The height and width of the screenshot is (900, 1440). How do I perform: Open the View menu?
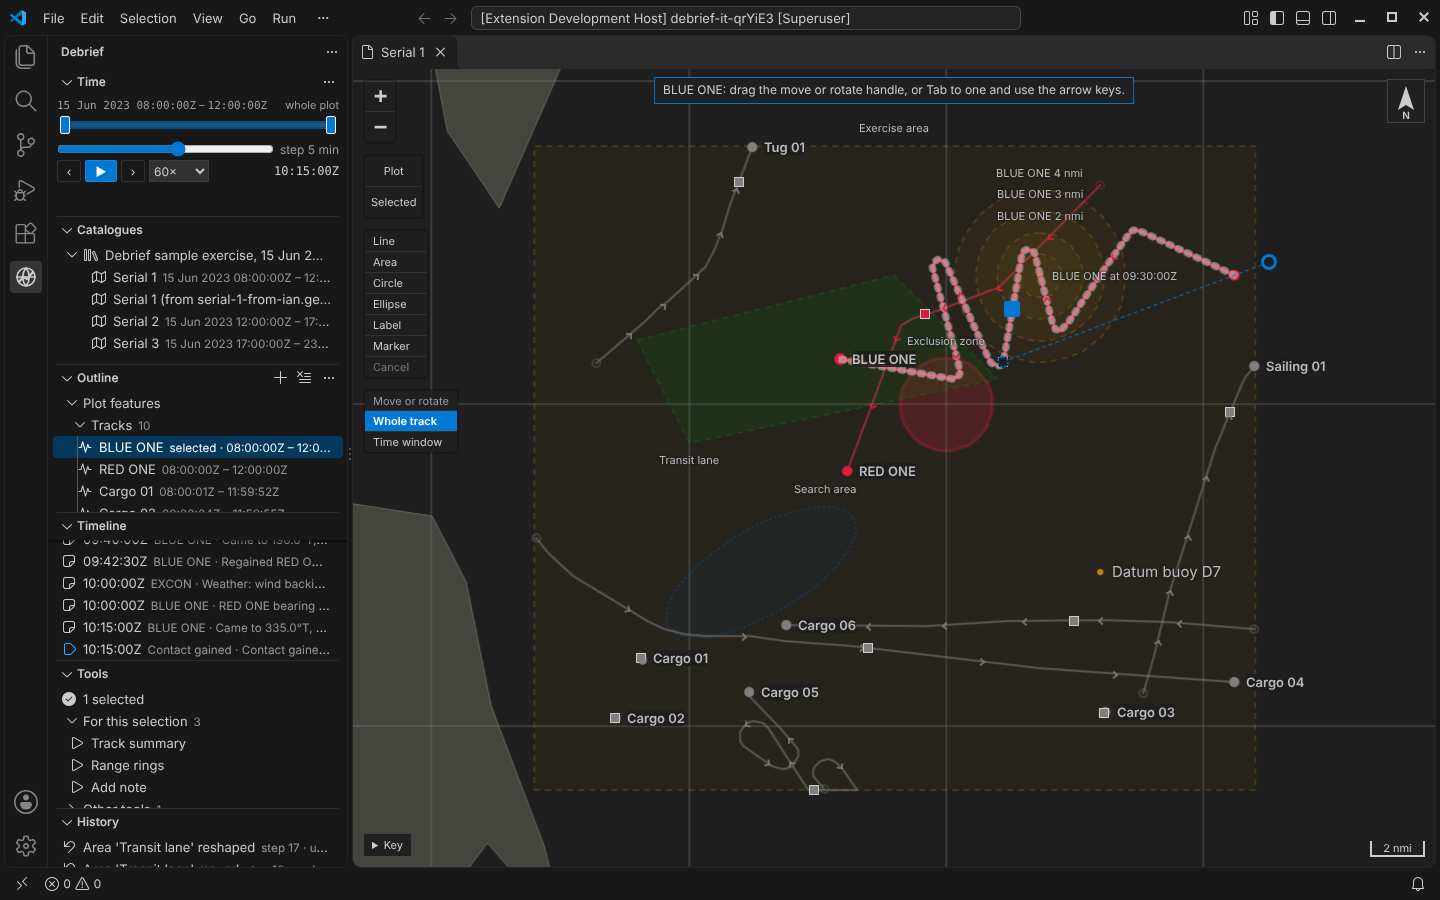coord(207,18)
